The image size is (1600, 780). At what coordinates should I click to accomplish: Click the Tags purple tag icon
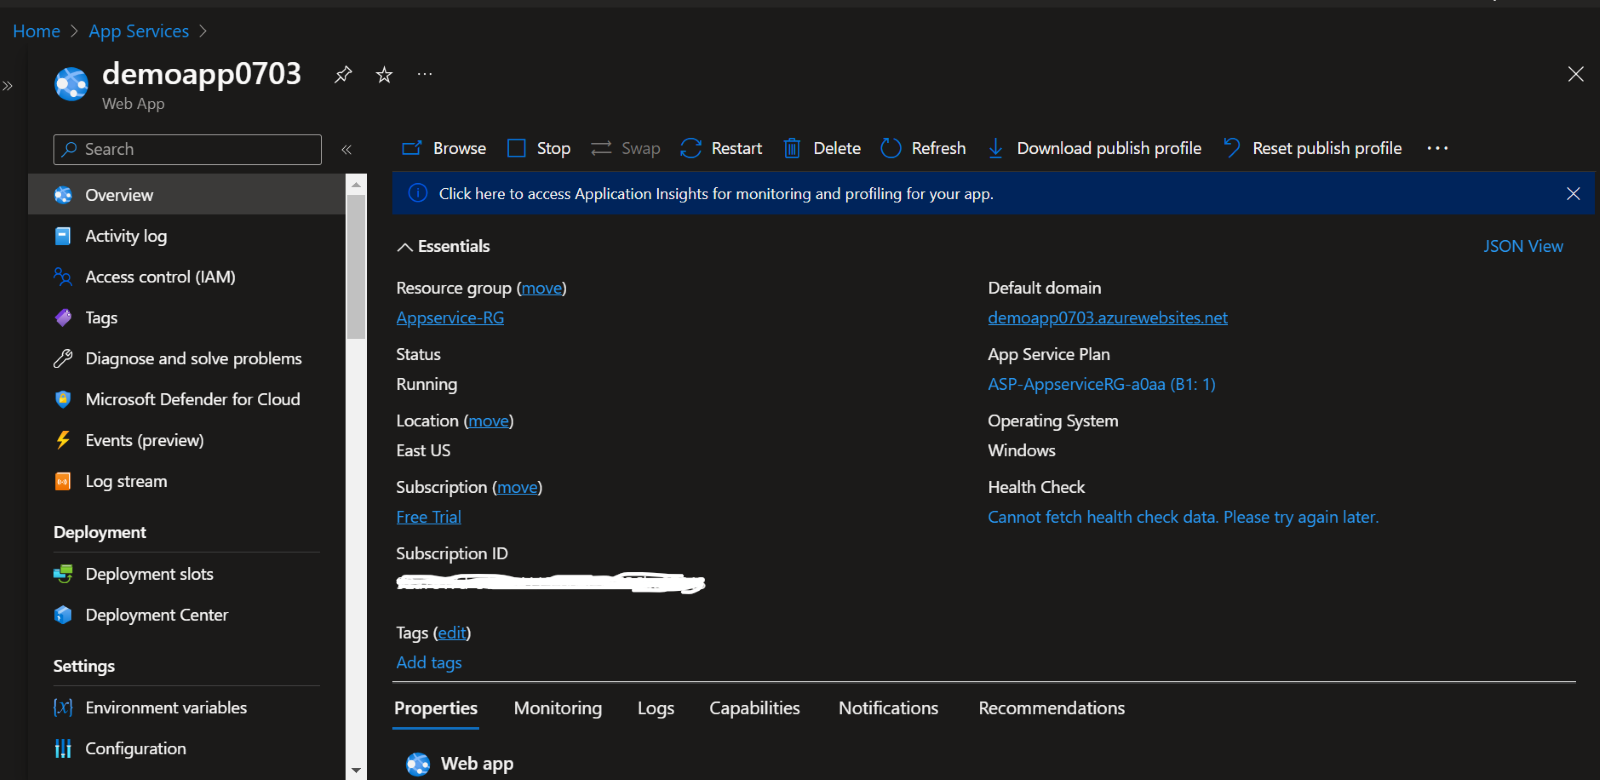tap(63, 318)
